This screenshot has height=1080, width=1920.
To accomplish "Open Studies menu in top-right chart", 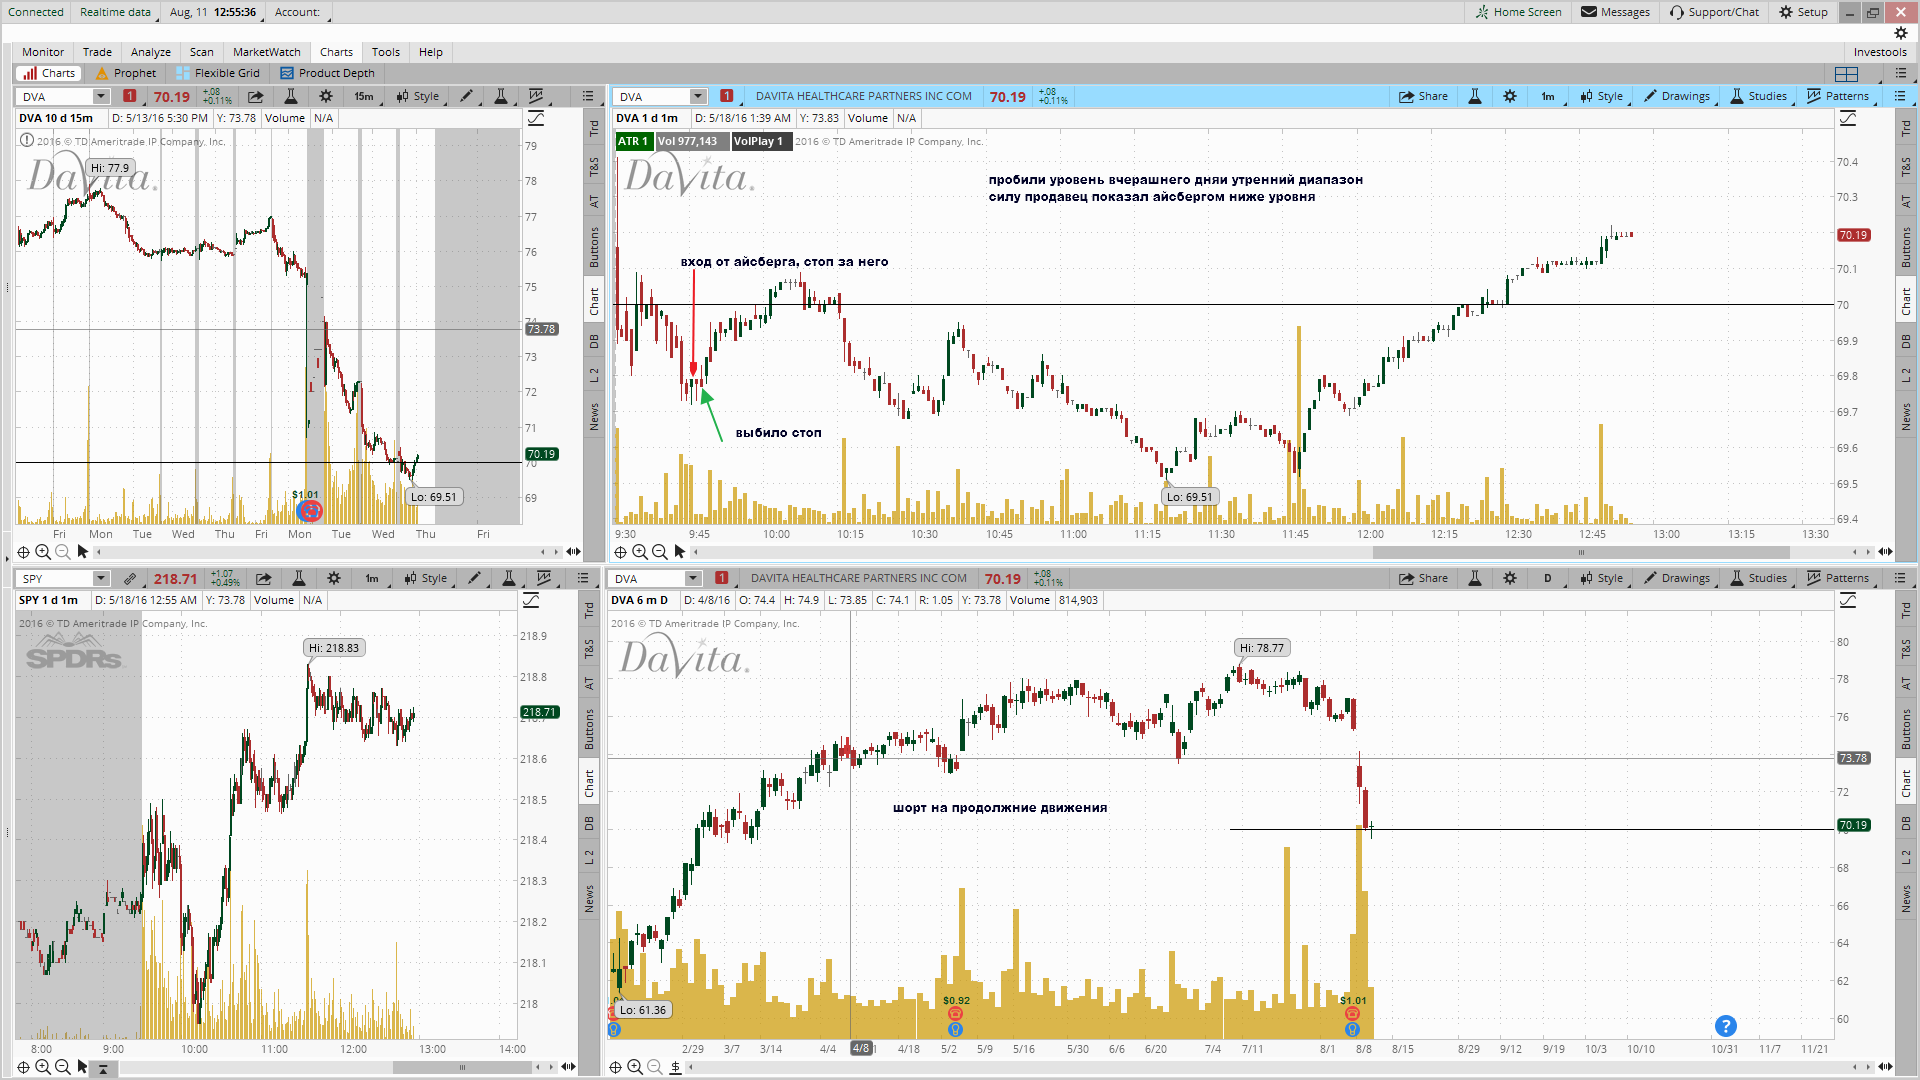I will [x=1759, y=97].
